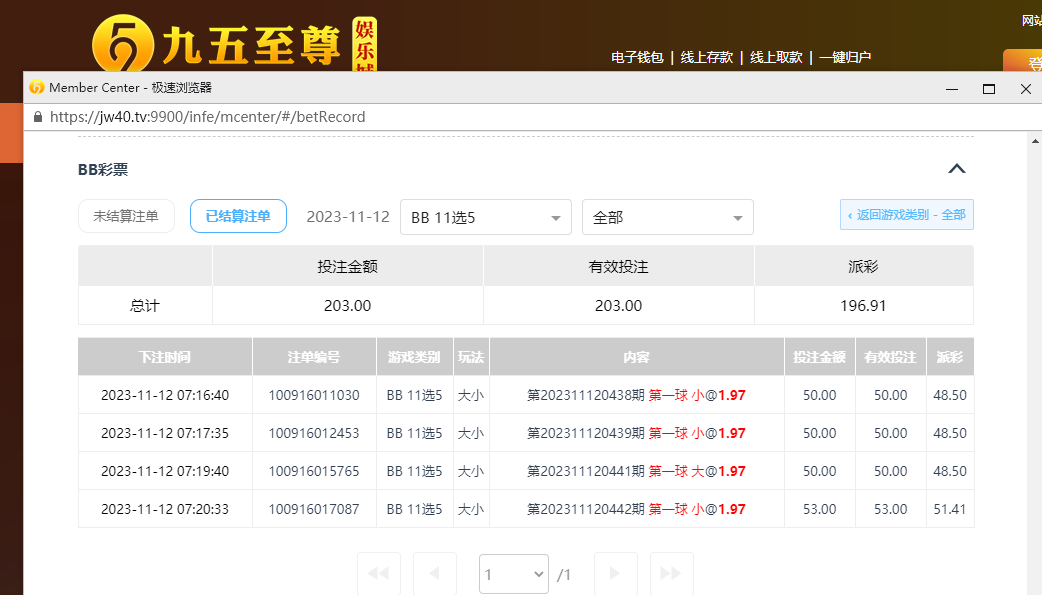Viewport: 1042px width, 595px height.
Task: Go to previous page arrow
Action: 434,574
